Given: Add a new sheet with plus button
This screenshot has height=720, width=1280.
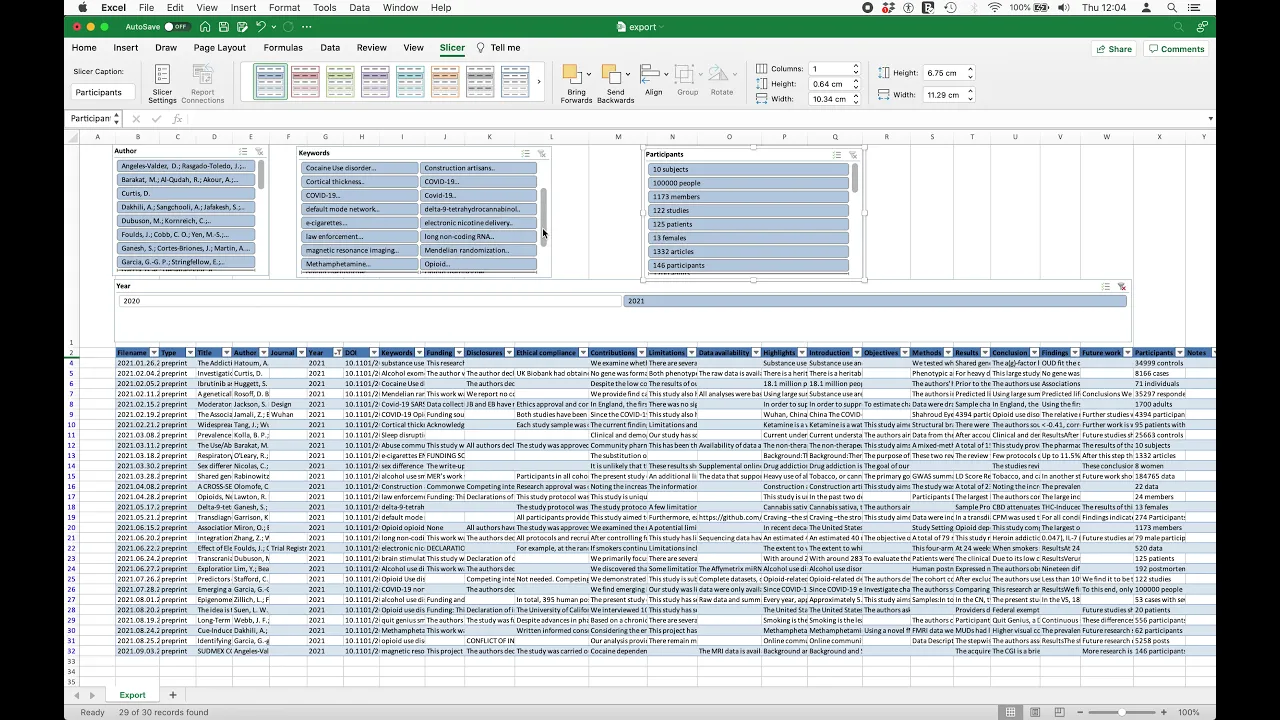Looking at the screenshot, I should click(x=172, y=695).
